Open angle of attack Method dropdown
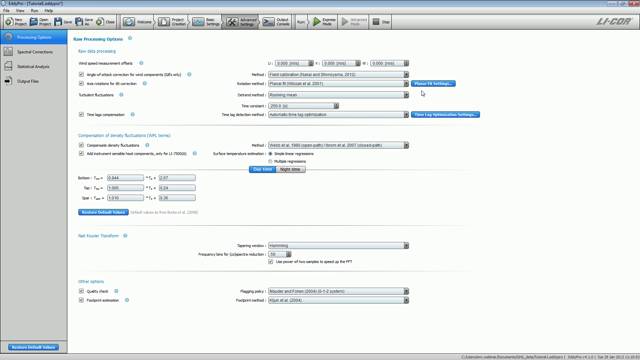The image size is (640, 360). [338, 74]
